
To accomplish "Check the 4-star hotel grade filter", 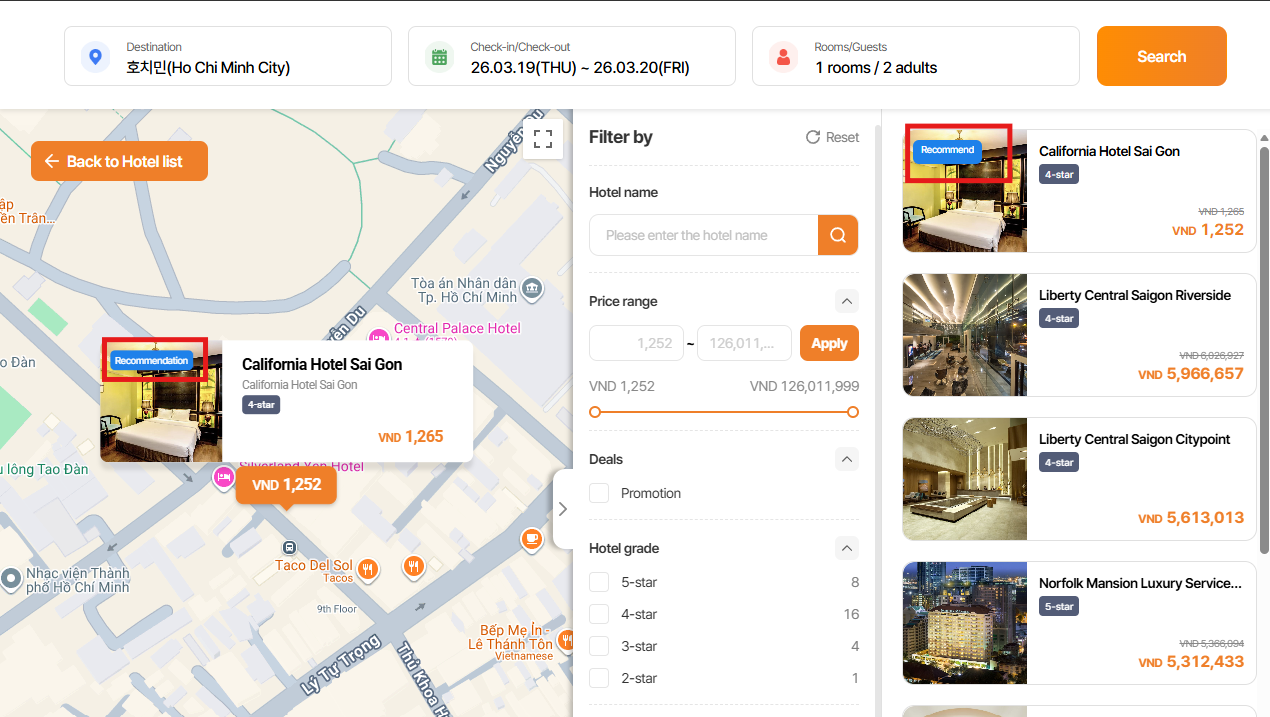I will (x=599, y=614).
